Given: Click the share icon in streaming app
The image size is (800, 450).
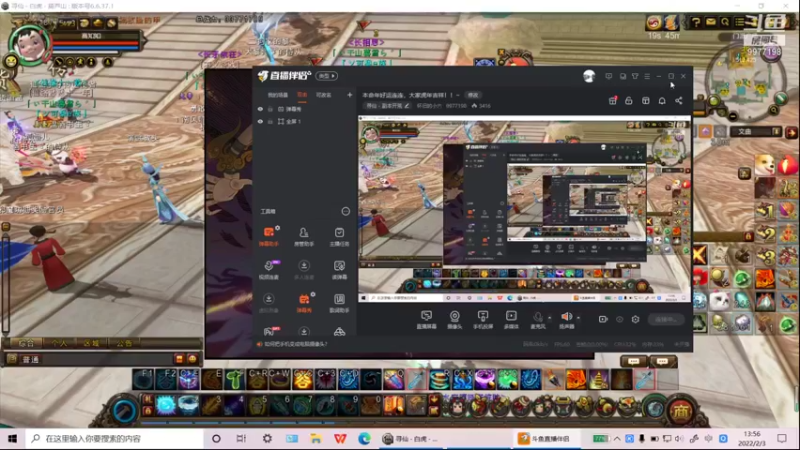Looking at the screenshot, I should pos(679,101).
